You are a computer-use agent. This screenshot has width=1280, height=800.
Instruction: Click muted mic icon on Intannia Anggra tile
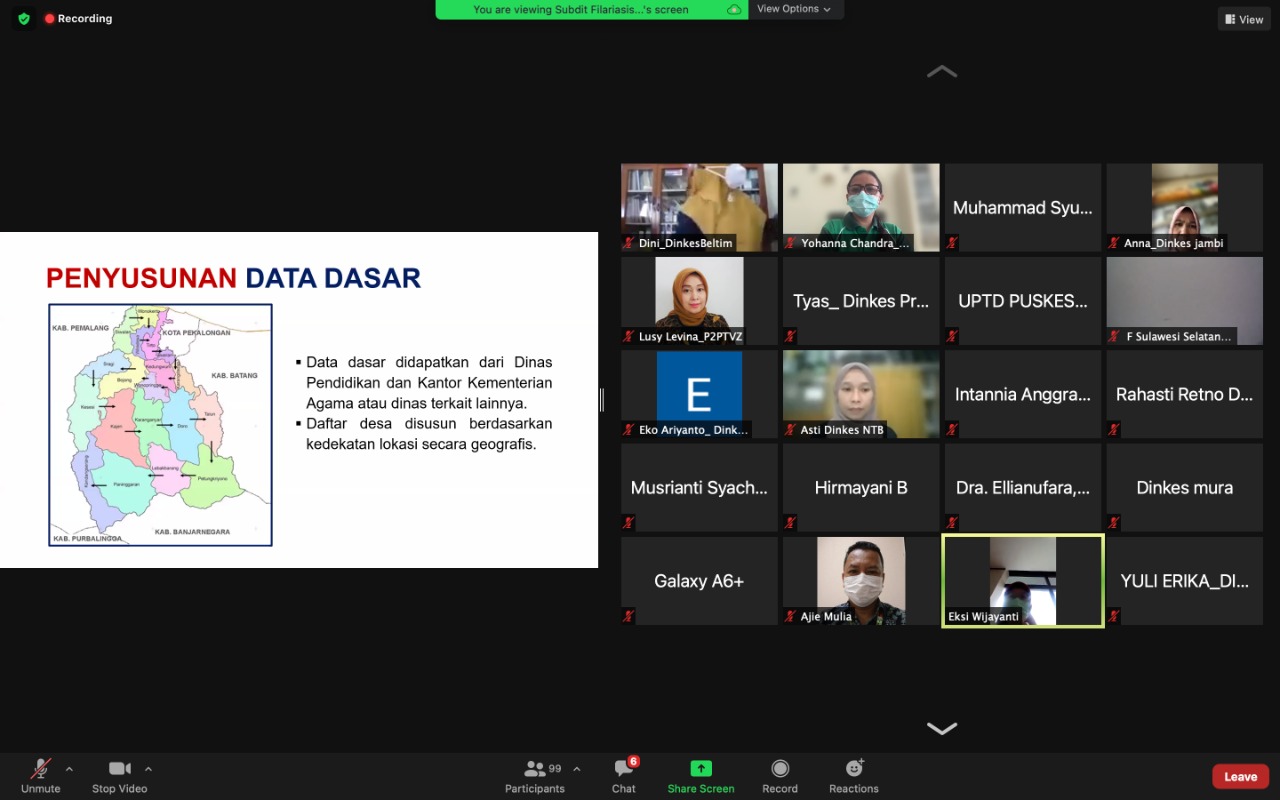(952, 430)
